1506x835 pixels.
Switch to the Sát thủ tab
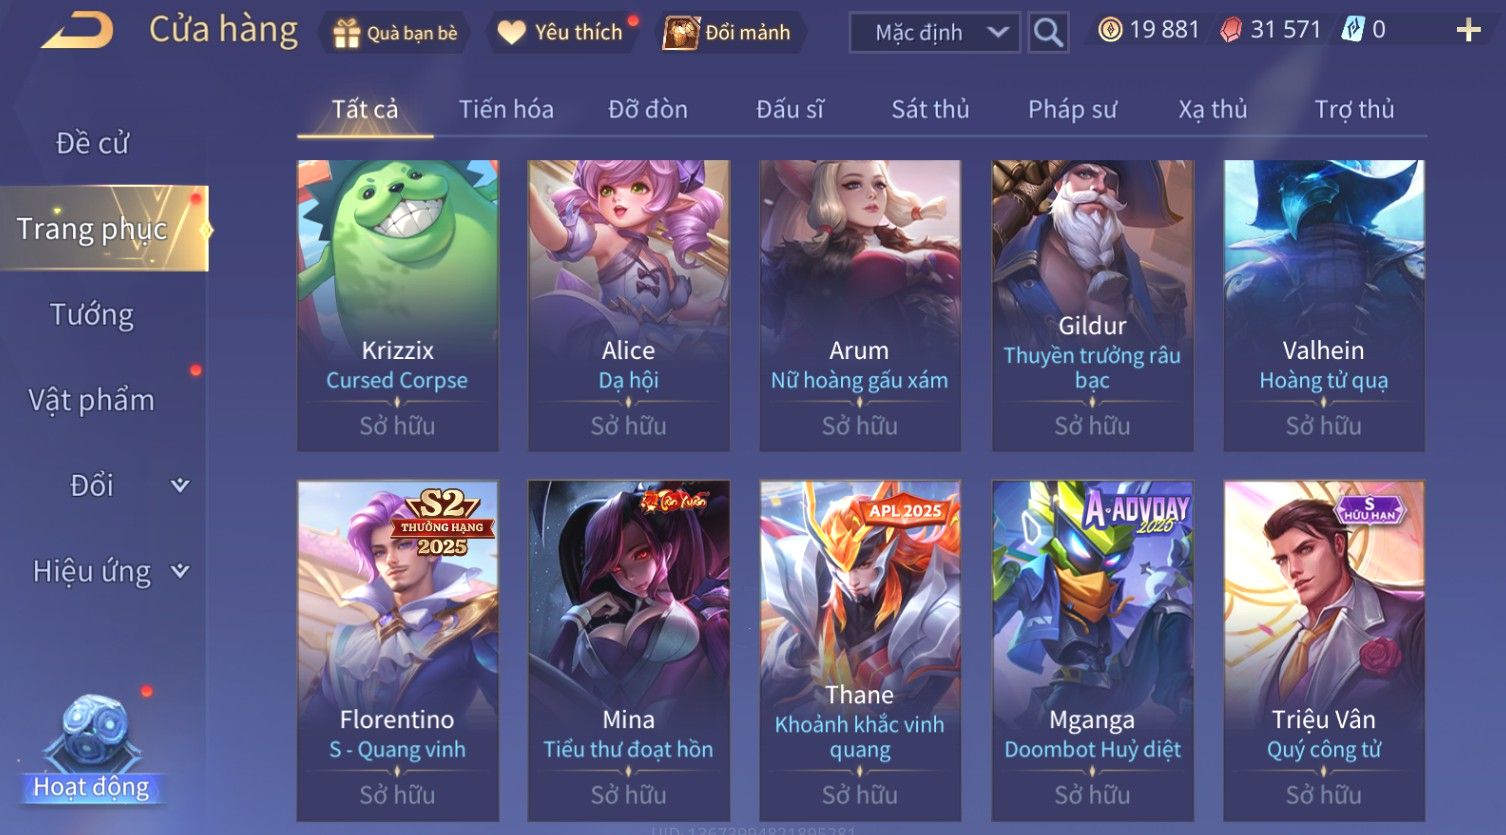pyautogui.click(x=930, y=109)
